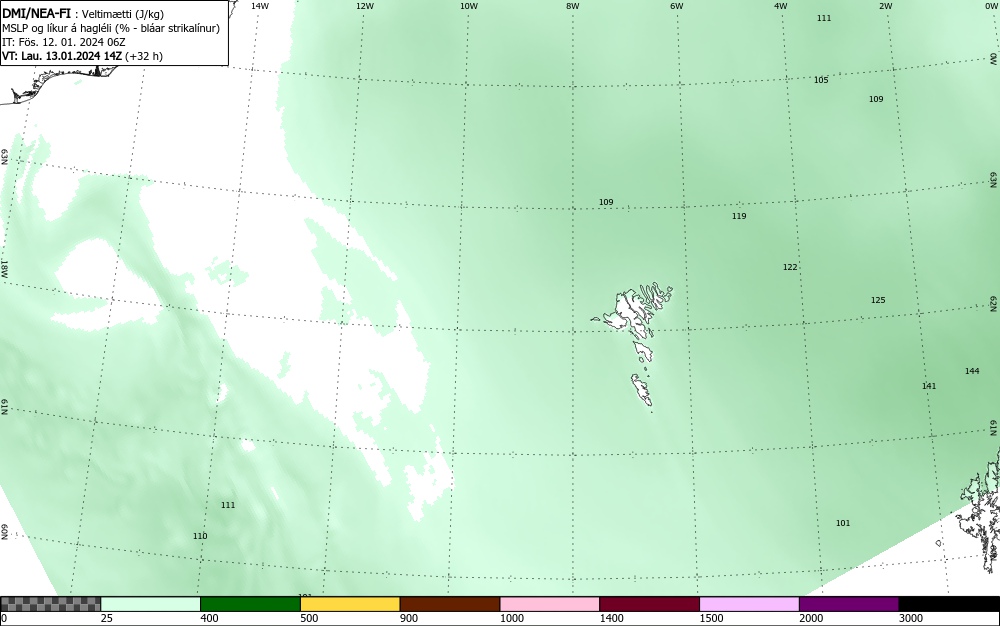Click the 'VT: Lau. 13.01.2024 14Z (+32 h)' line
The image size is (1000, 626).
(x=82, y=56)
